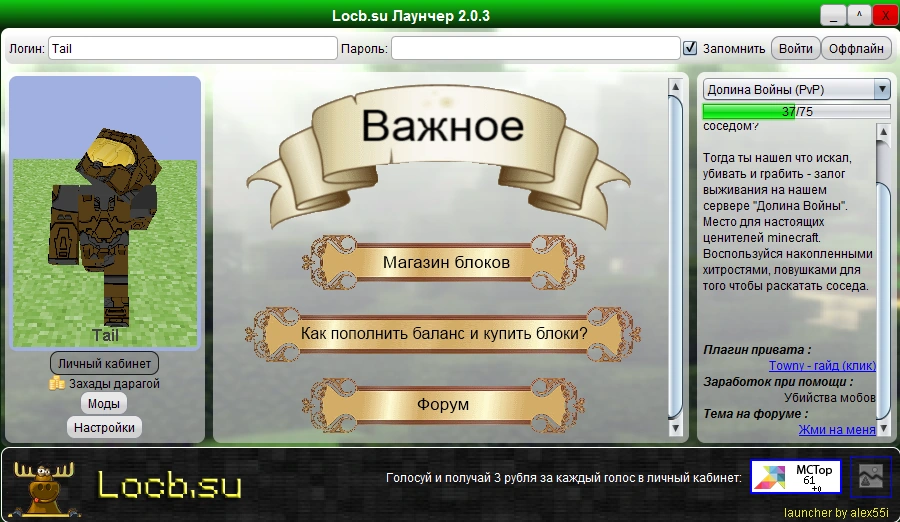
Task: Click the Оффлайн button
Action: click(856, 48)
